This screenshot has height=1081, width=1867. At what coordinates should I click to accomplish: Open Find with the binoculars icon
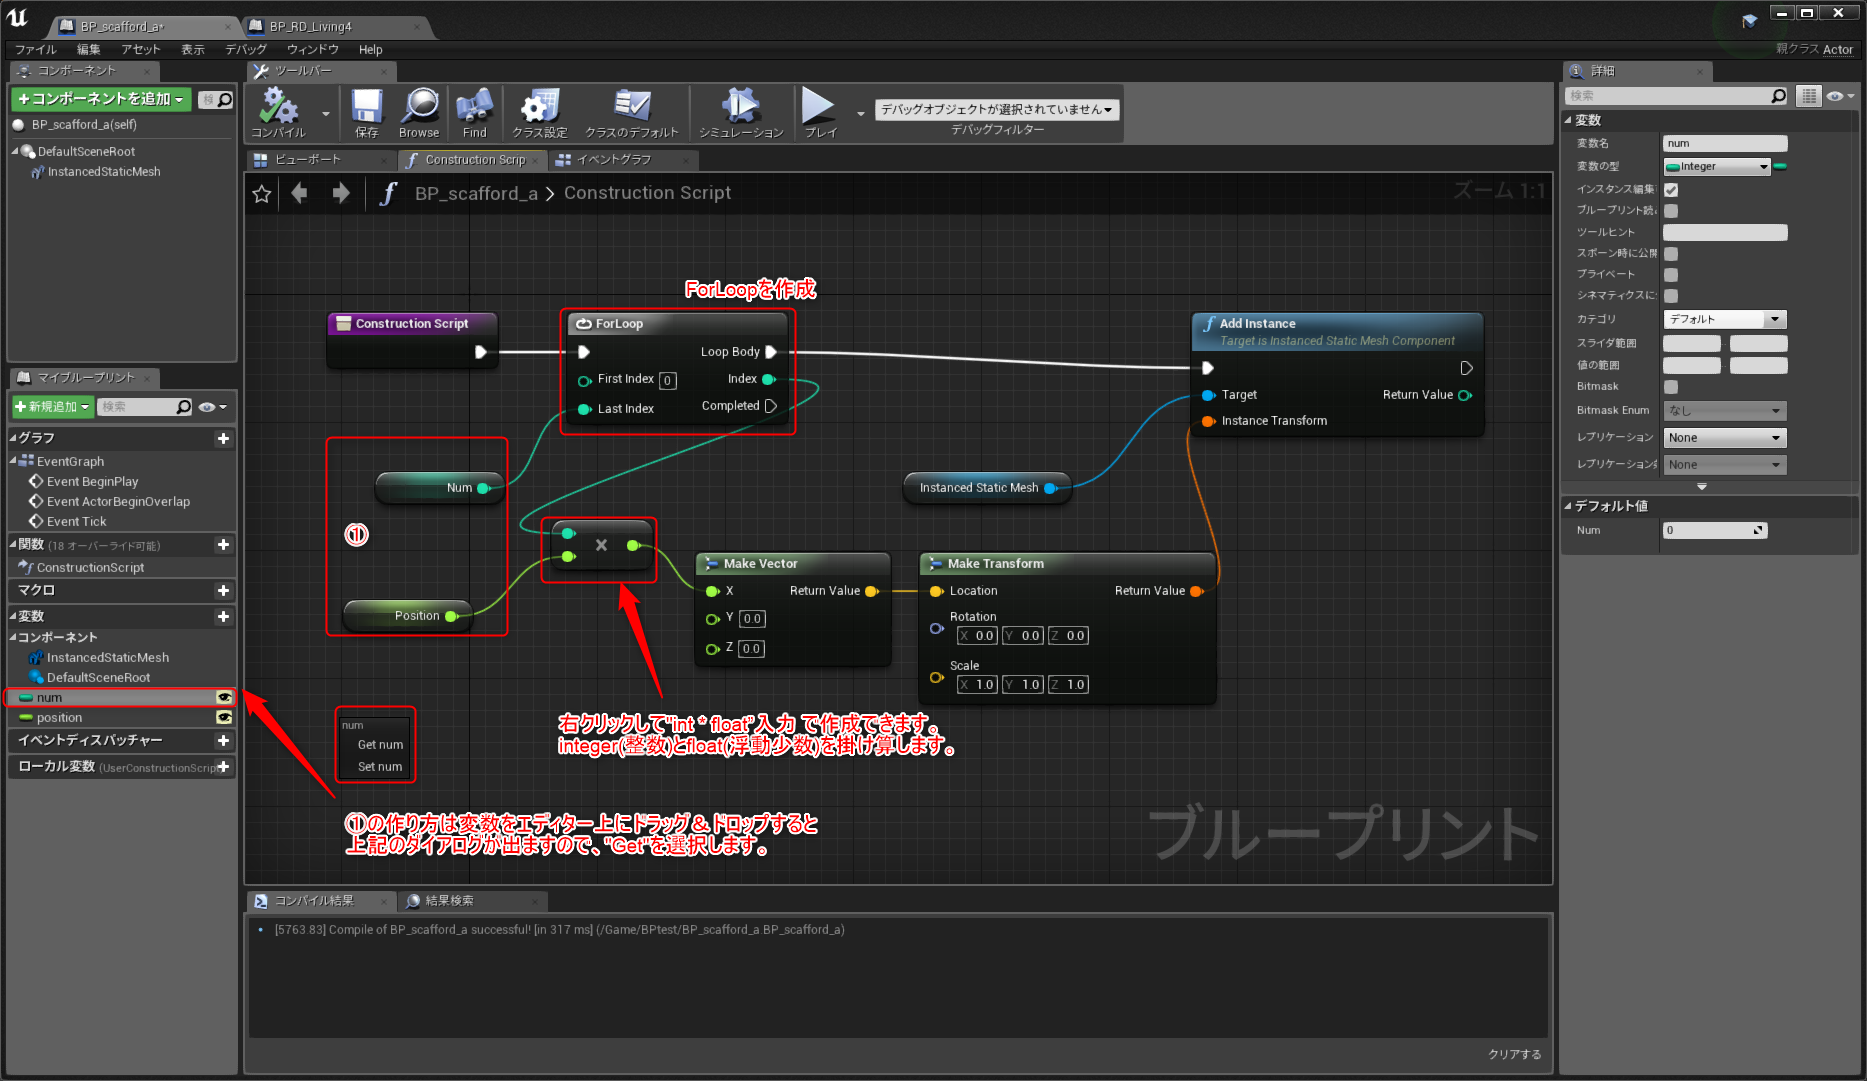pyautogui.click(x=475, y=112)
